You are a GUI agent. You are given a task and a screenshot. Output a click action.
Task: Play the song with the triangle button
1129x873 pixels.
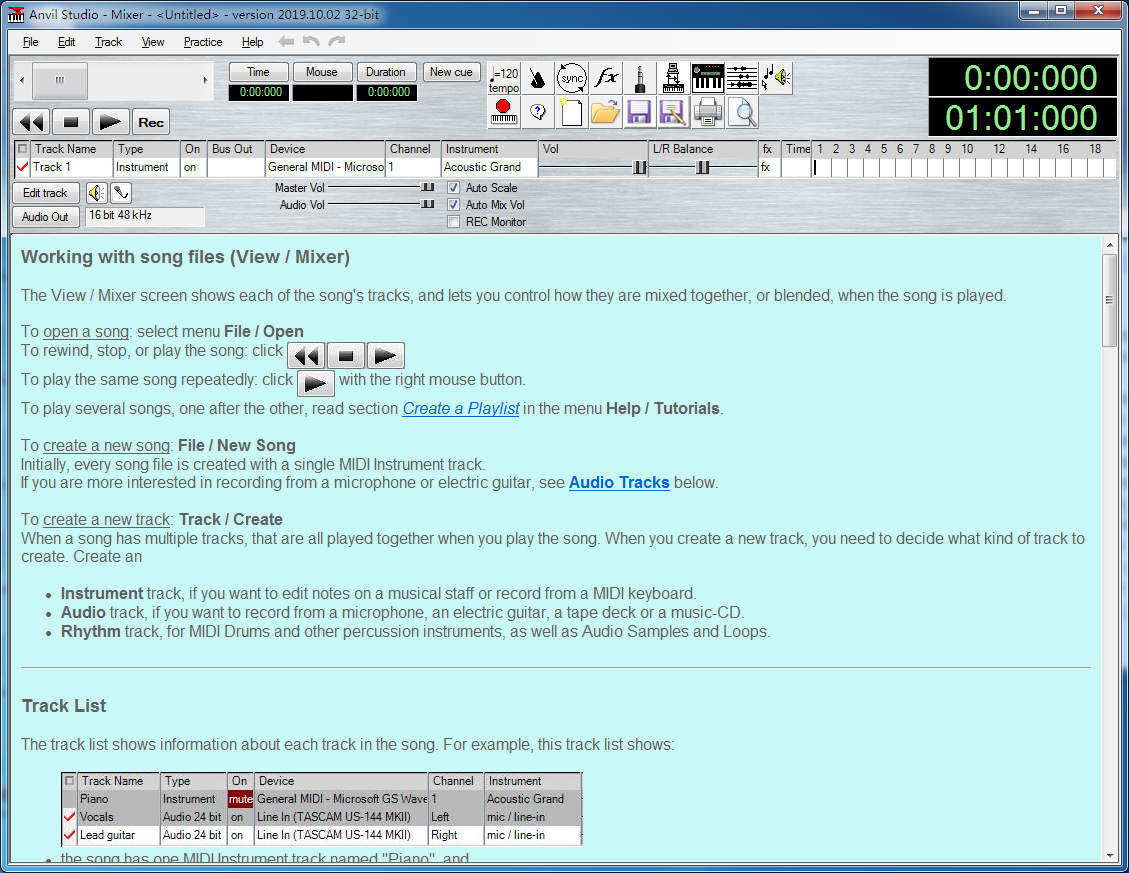[x=110, y=122]
